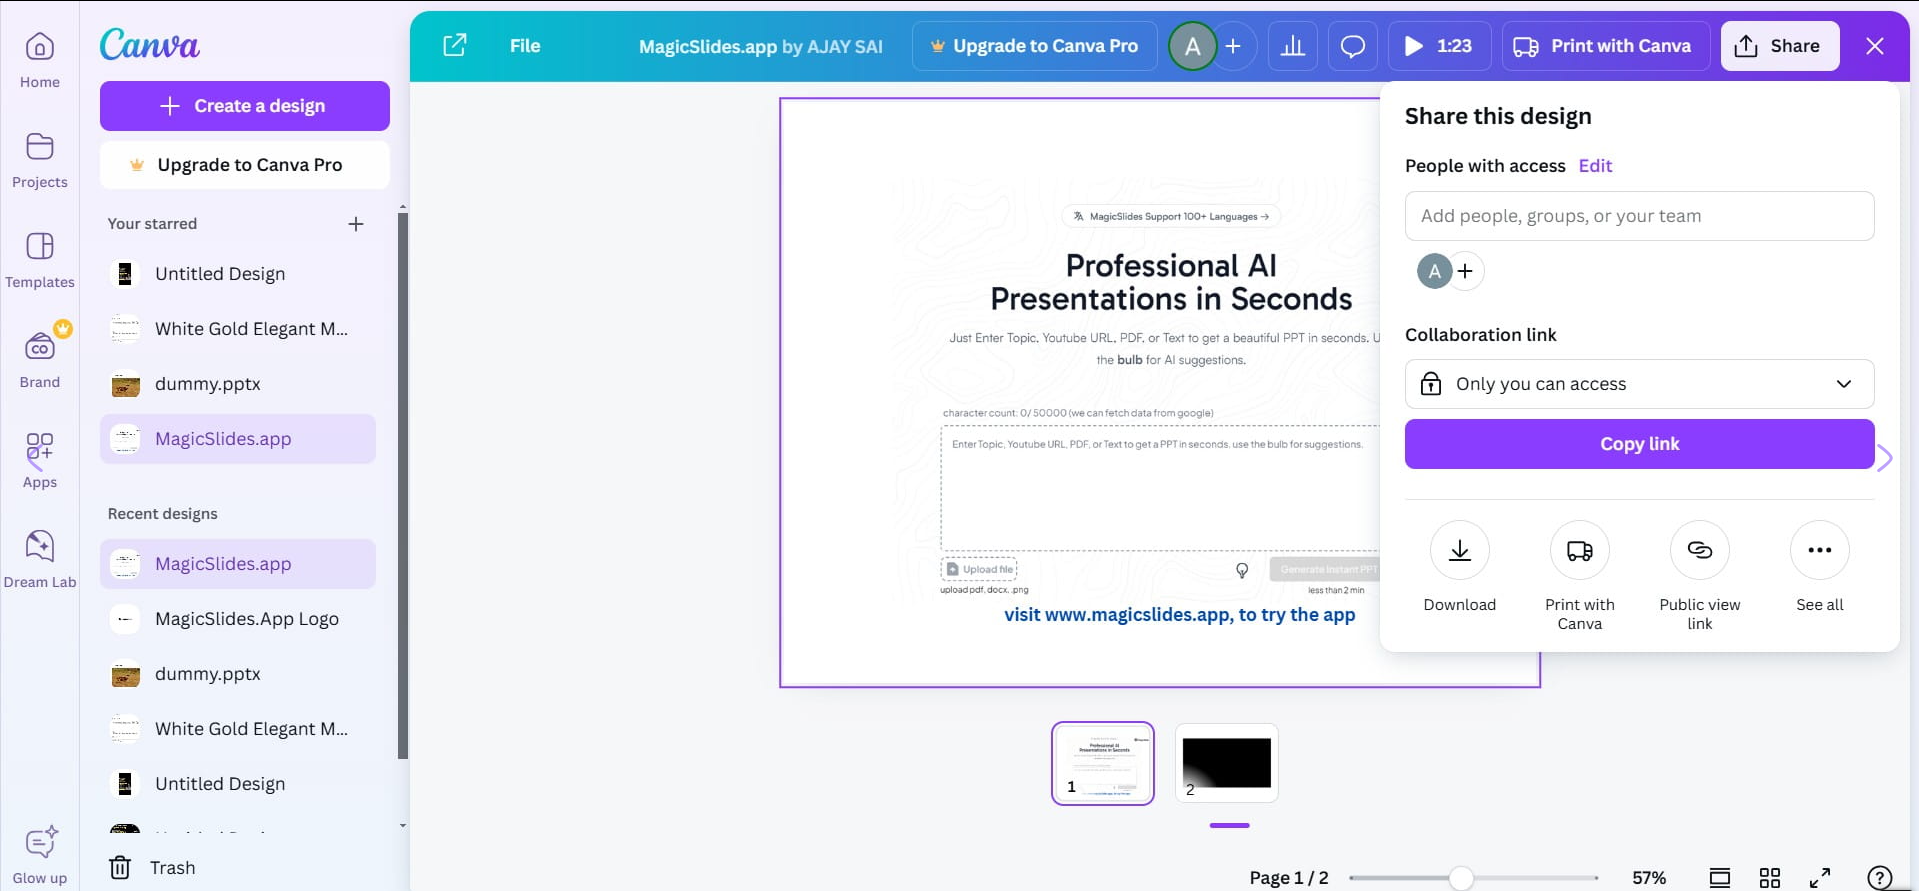Click Edit next to People with access
Viewport: 1919px width, 891px height.
(x=1595, y=166)
